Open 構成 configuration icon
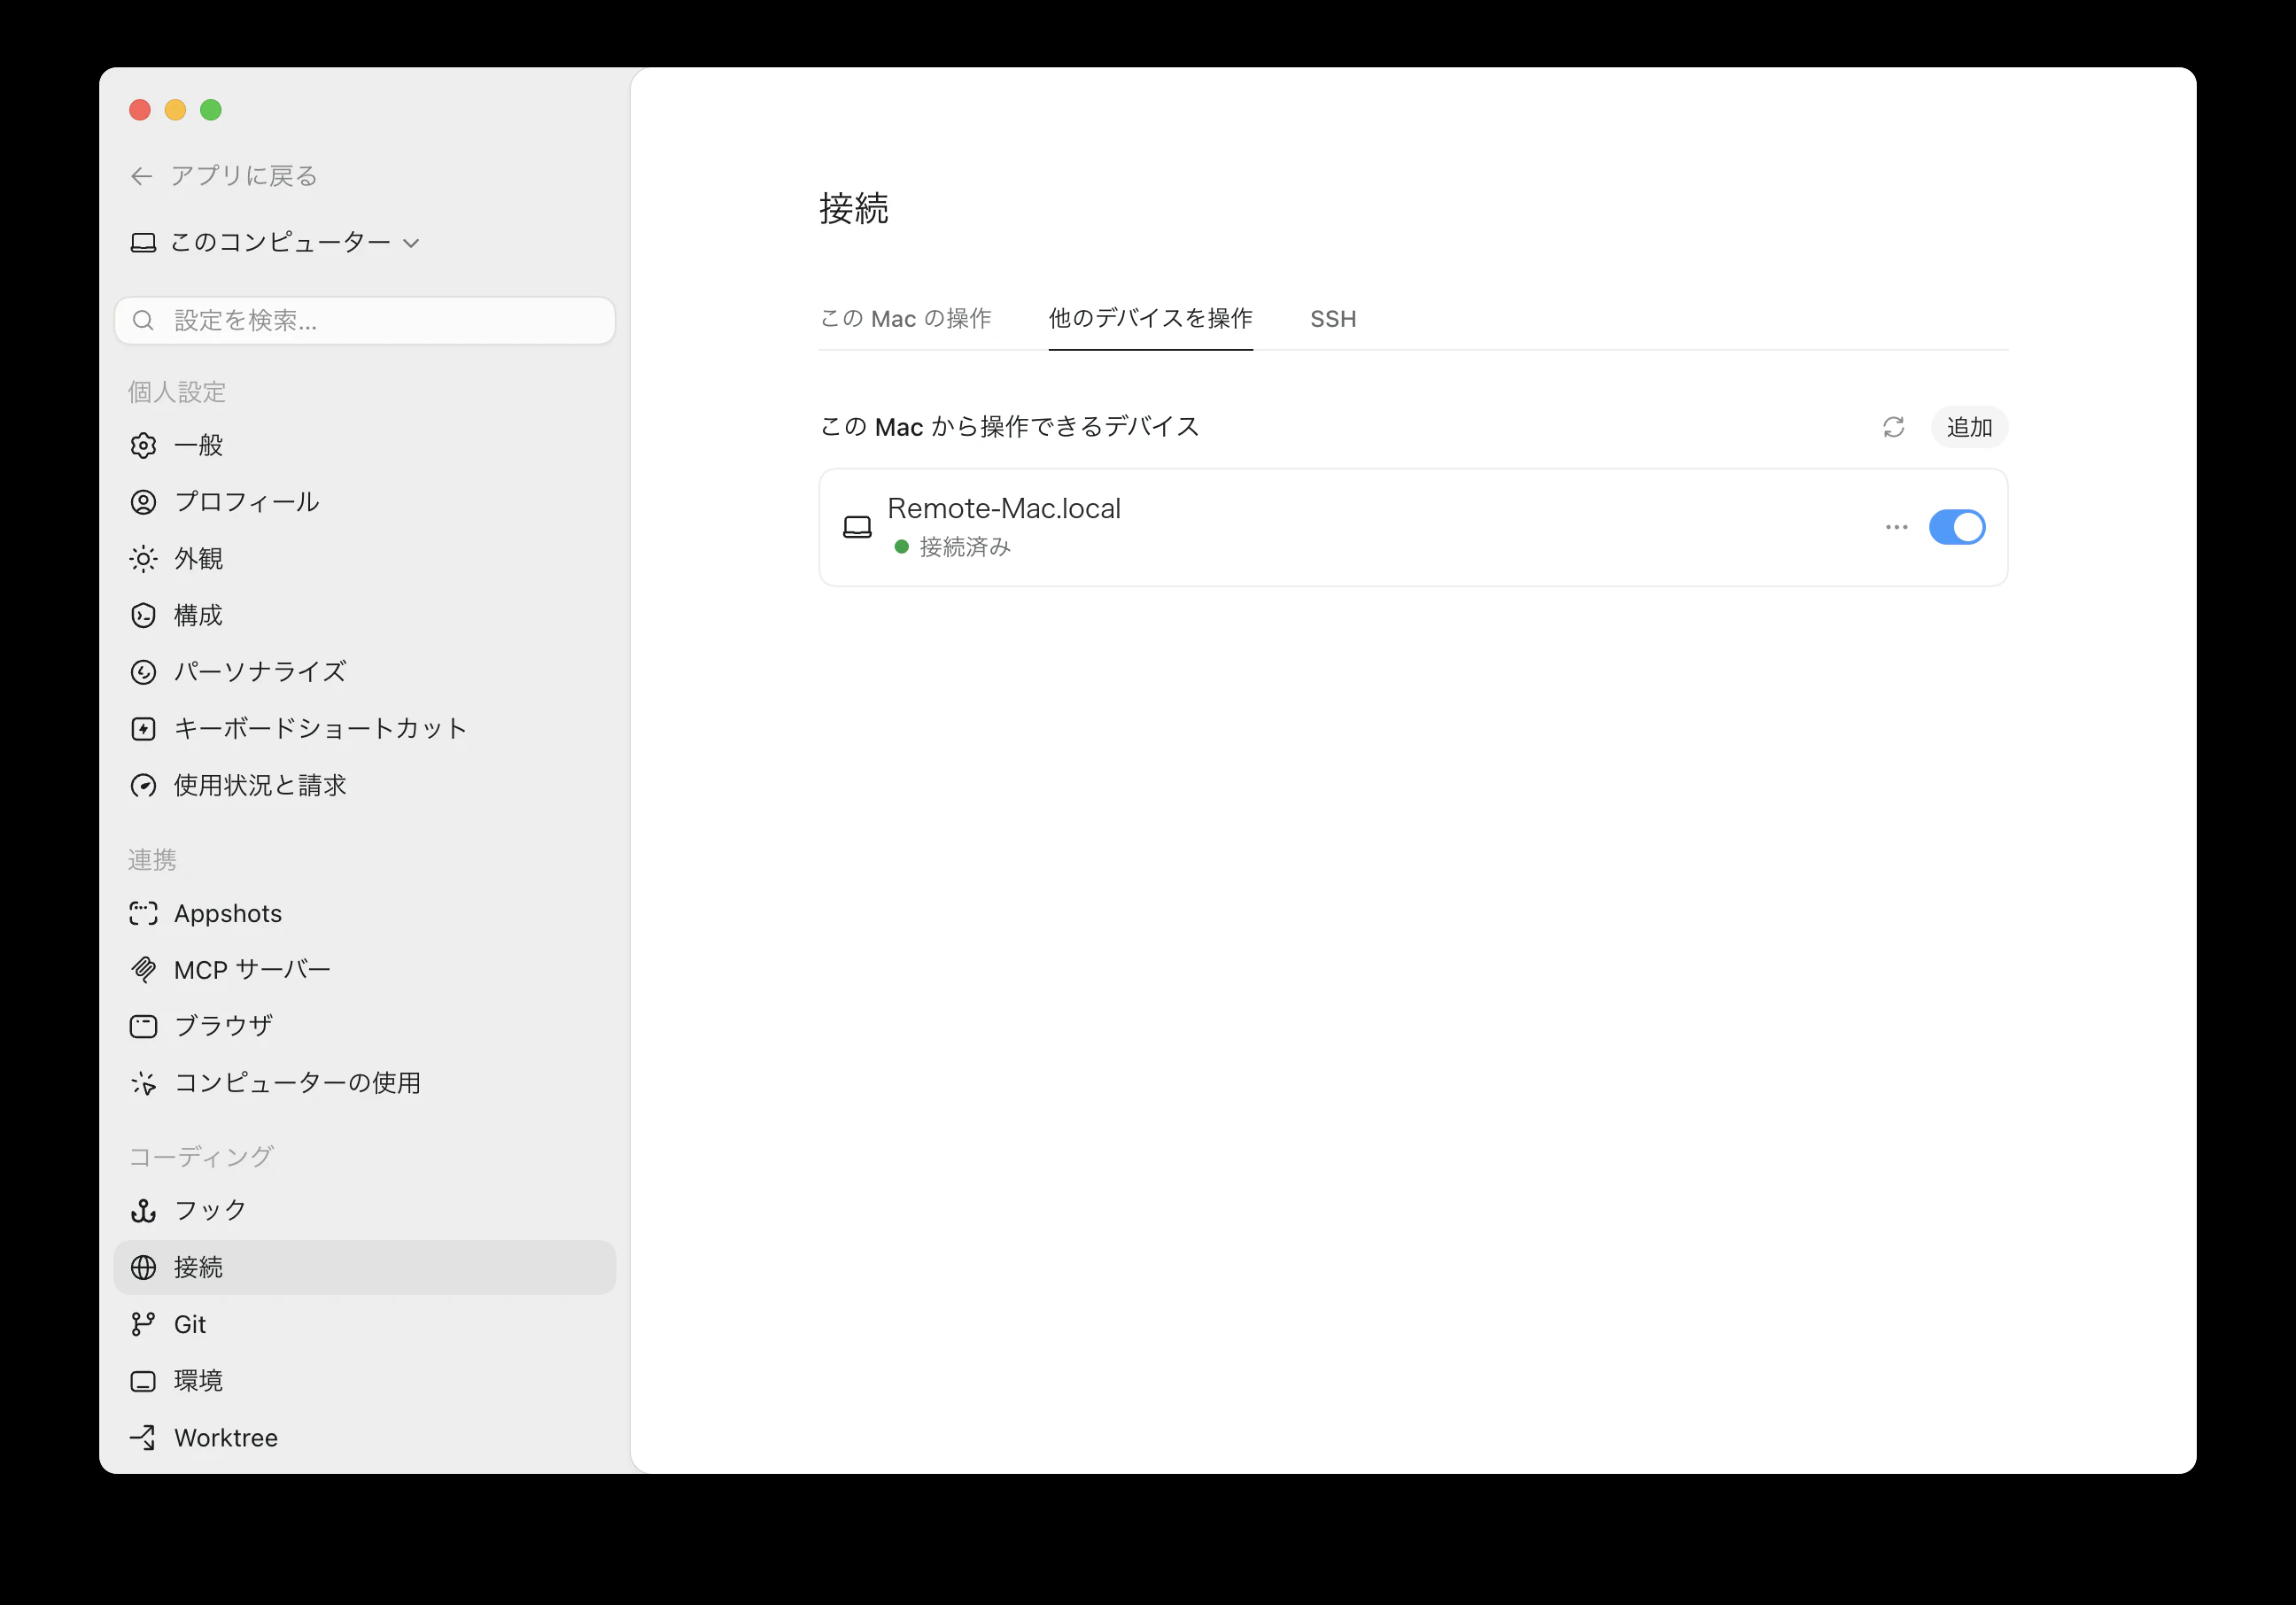The height and width of the screenshot is (1605, 2296). (x=143, y=615)
